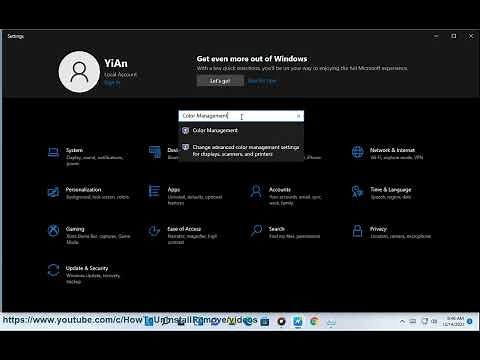Open the Ease of Access label
This screenshot has height=360, width=480.
pos(184,229)
